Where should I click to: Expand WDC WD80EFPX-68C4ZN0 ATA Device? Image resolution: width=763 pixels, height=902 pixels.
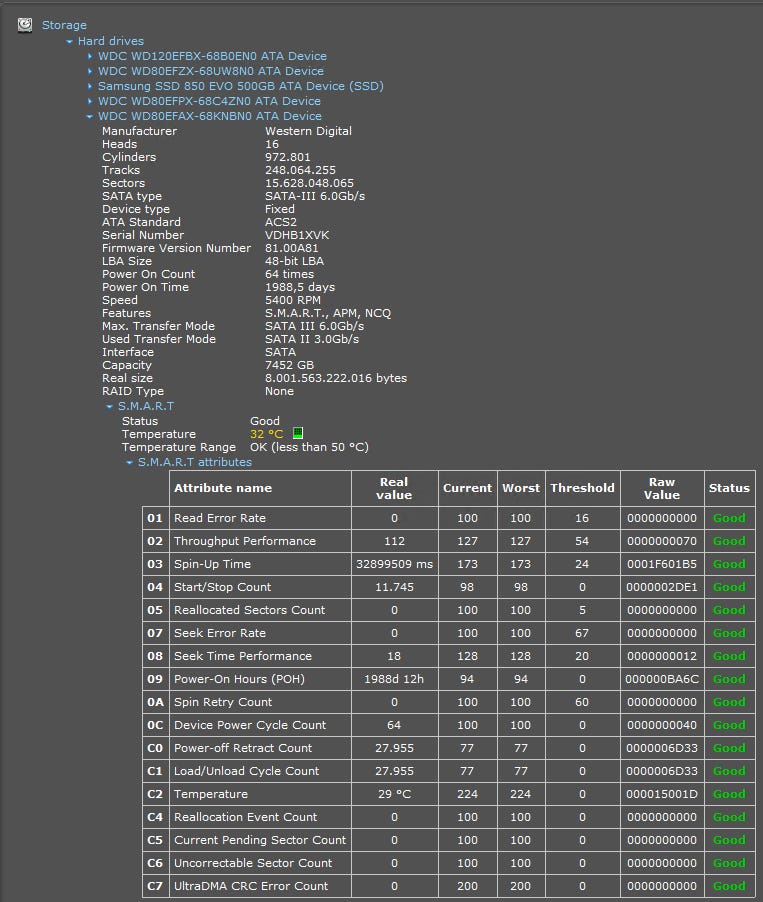point(90,101)
